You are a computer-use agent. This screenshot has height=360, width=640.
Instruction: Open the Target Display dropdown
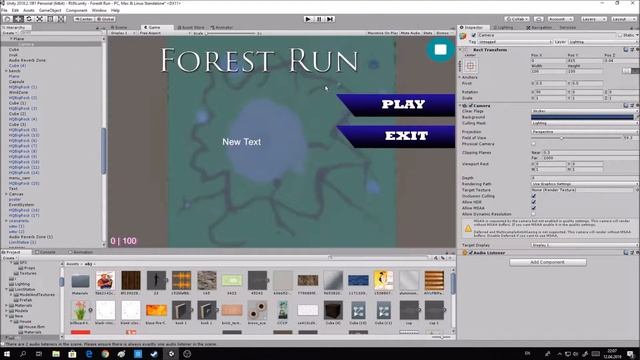click(x=584, y=245)
